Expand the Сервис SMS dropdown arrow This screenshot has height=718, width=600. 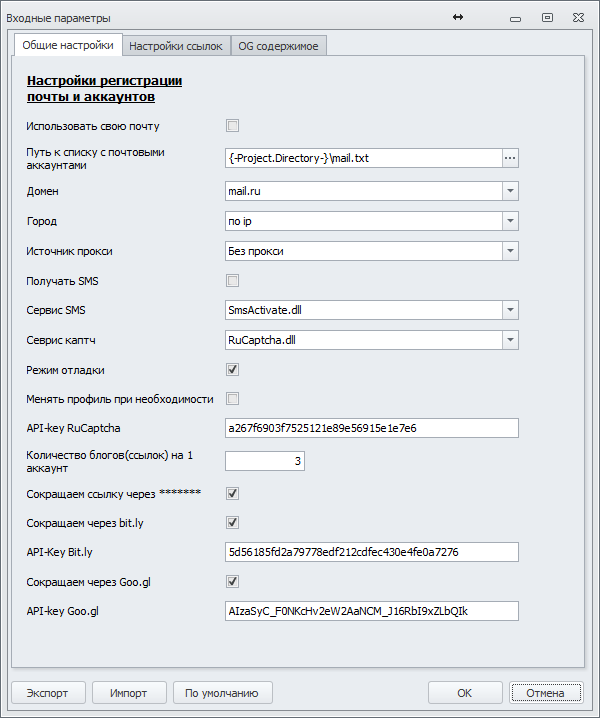[510, 310]
